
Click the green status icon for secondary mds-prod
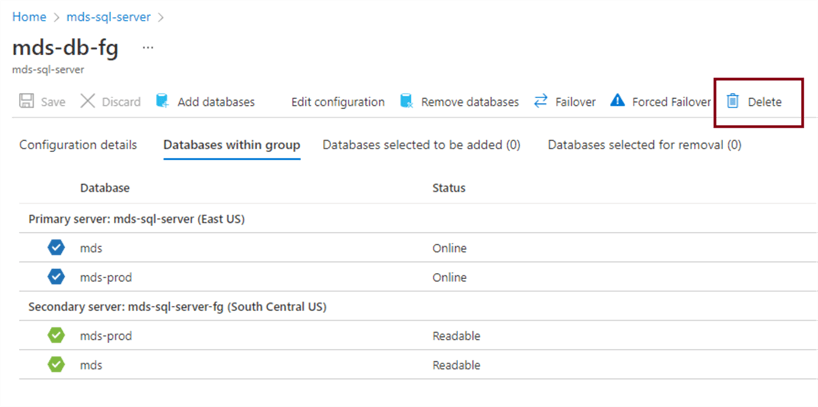(56, 336)
